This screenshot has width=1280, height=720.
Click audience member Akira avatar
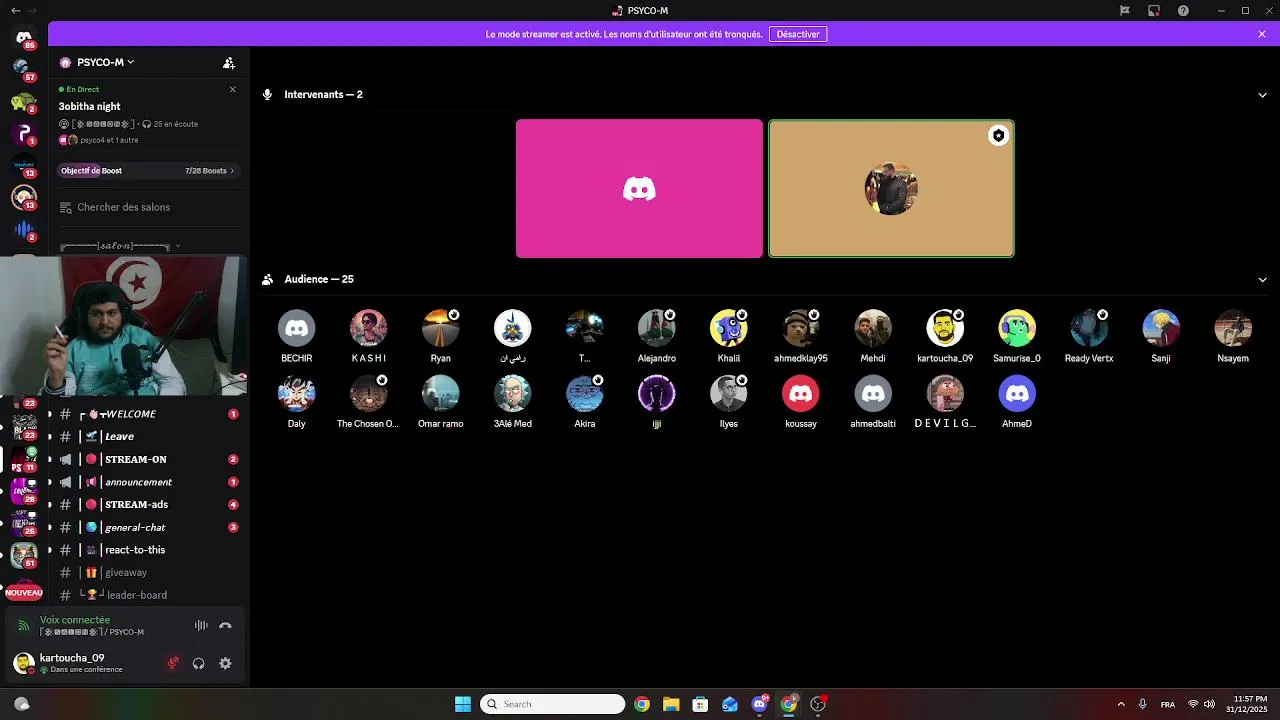point(584,394)
